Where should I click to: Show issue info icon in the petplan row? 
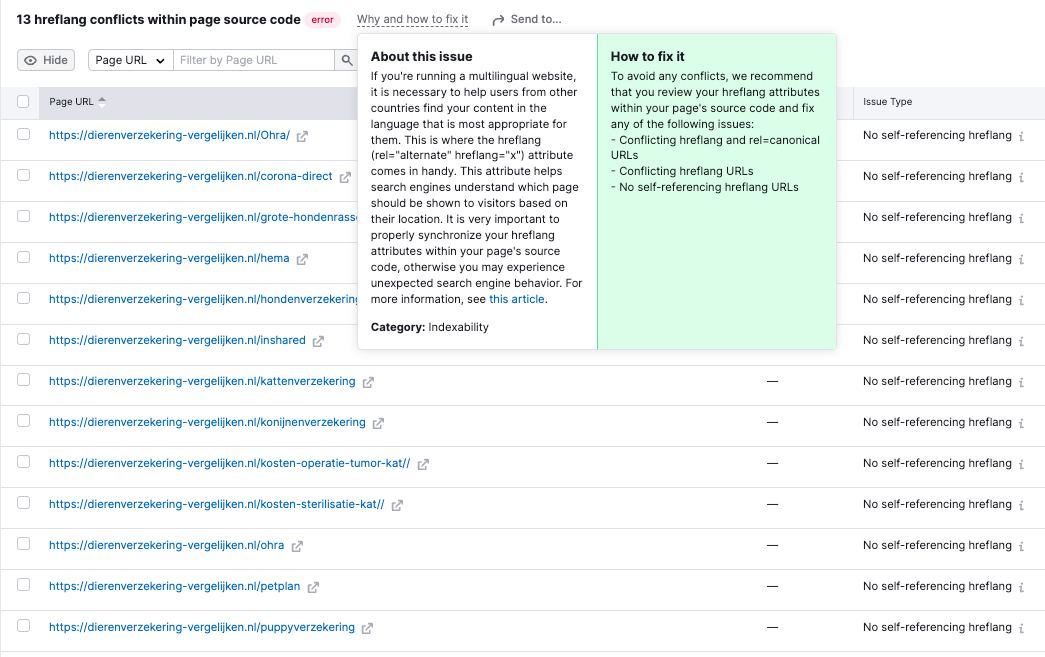(x=1021, y=588)
